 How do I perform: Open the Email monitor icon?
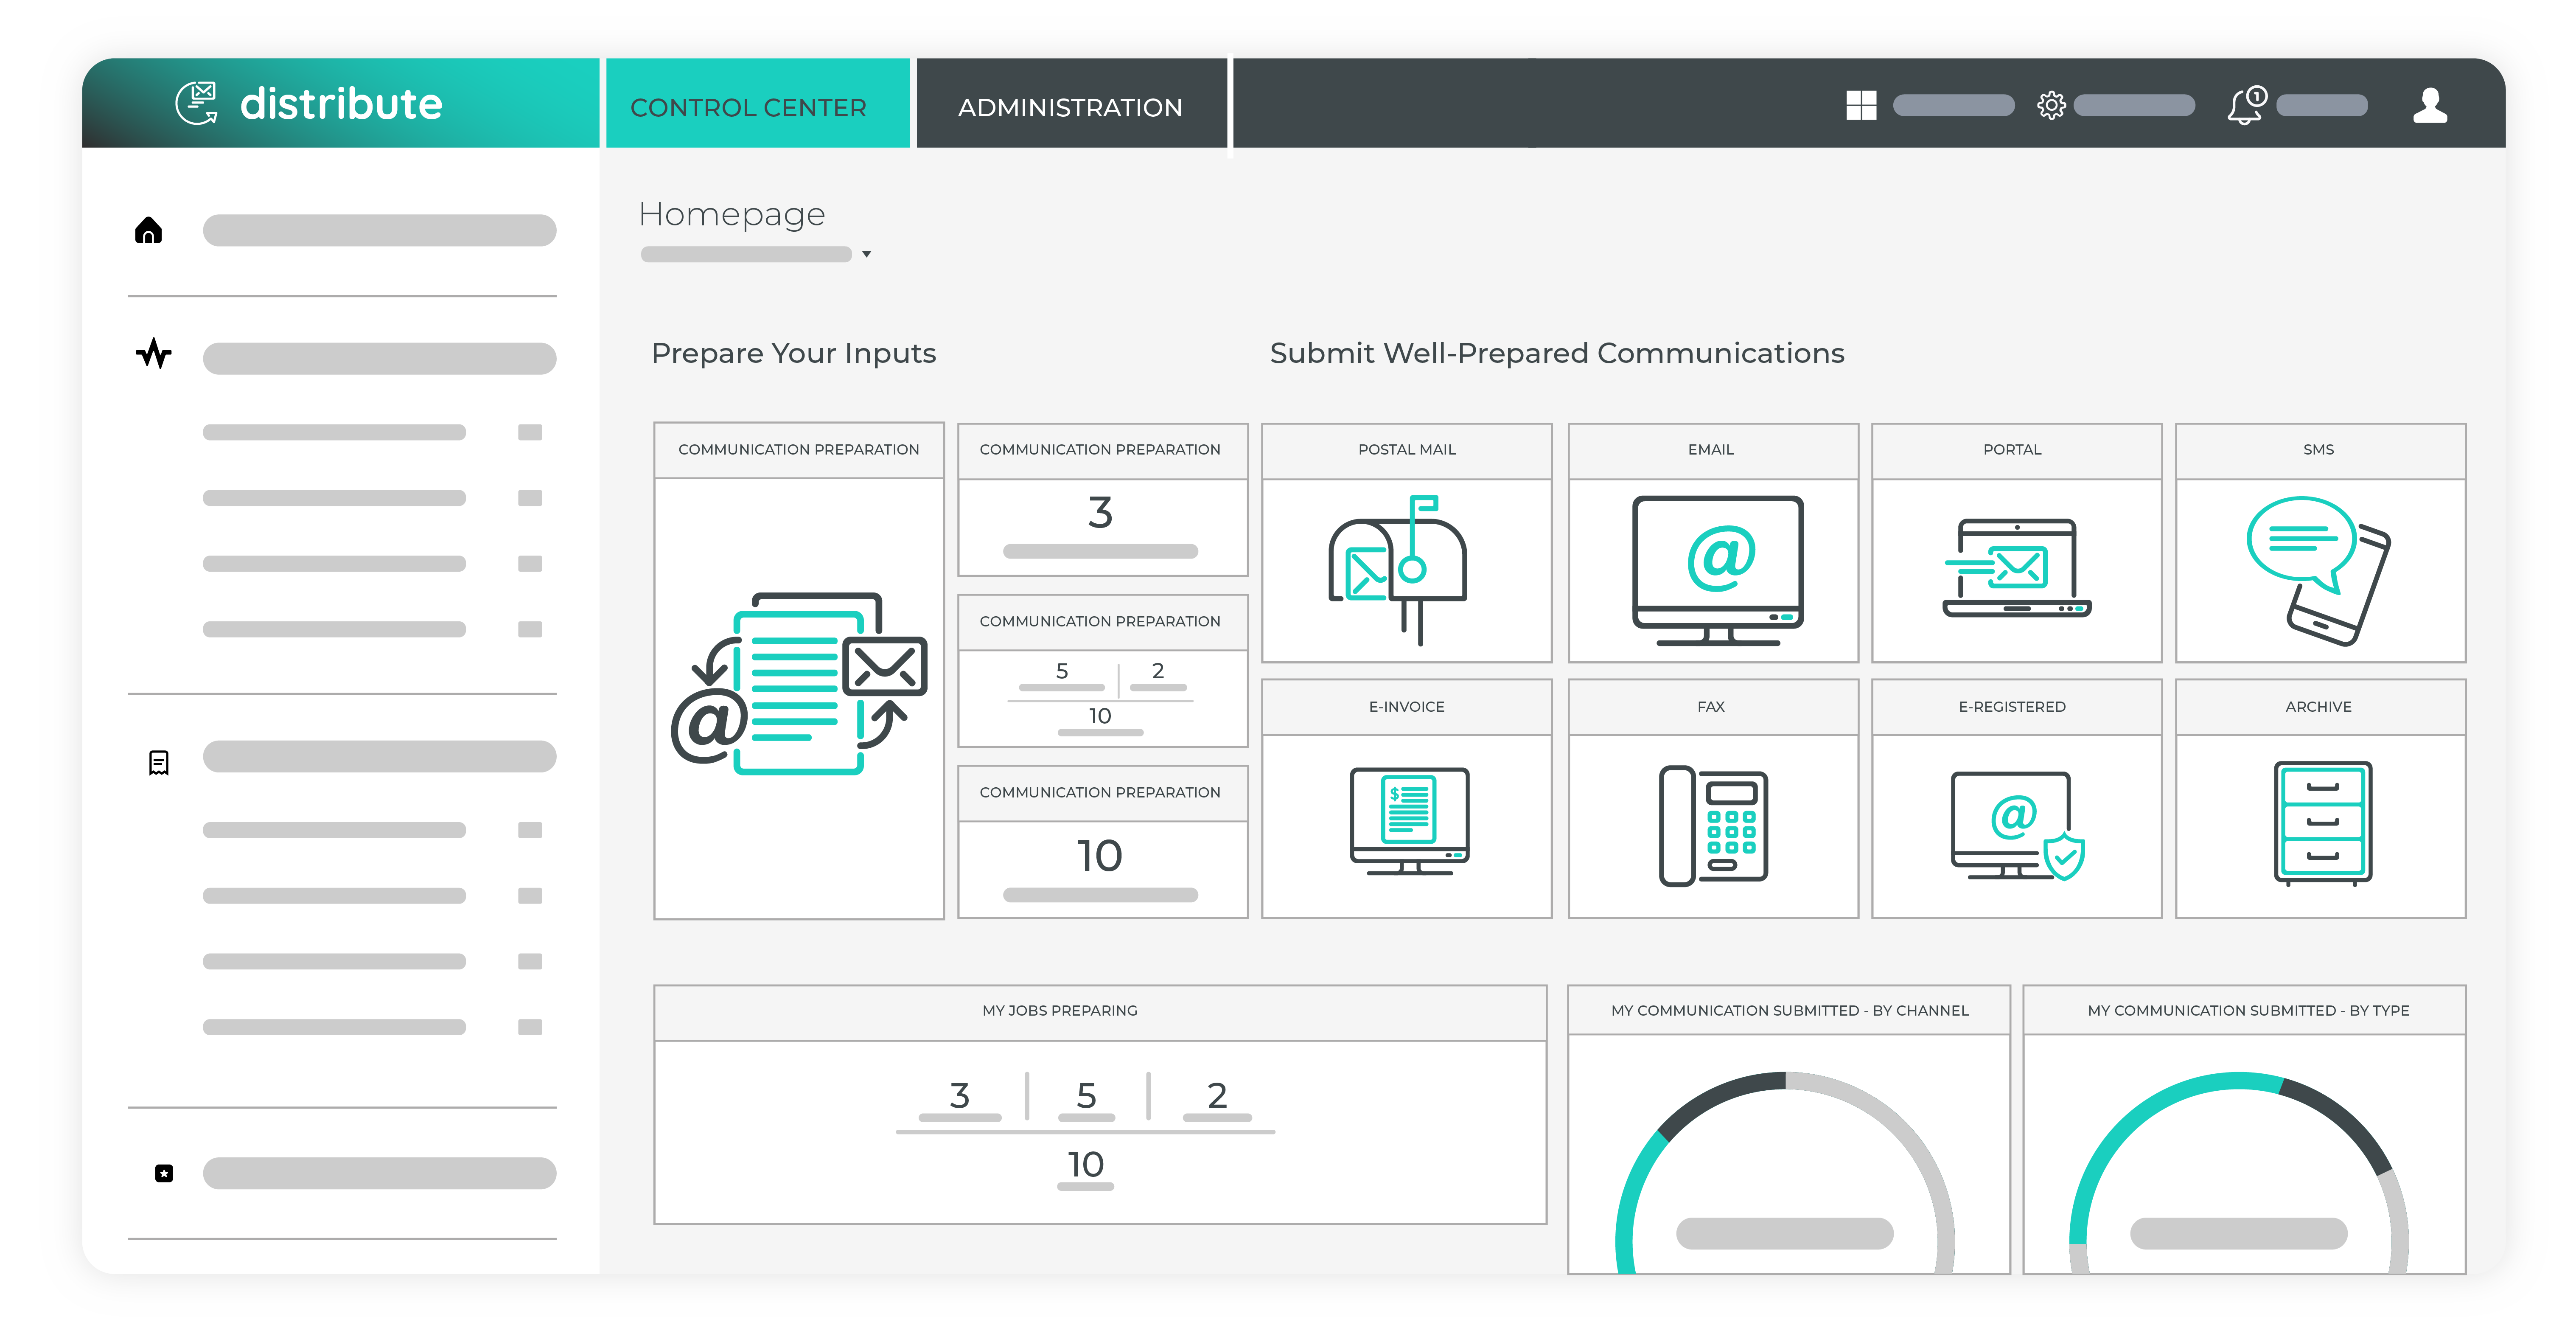[1718, 570]
